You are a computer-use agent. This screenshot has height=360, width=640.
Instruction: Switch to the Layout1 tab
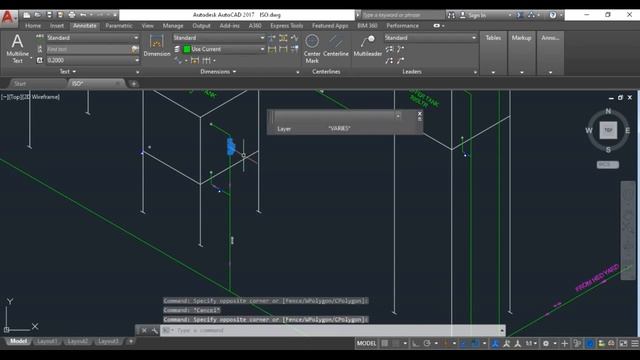(47, 341)
